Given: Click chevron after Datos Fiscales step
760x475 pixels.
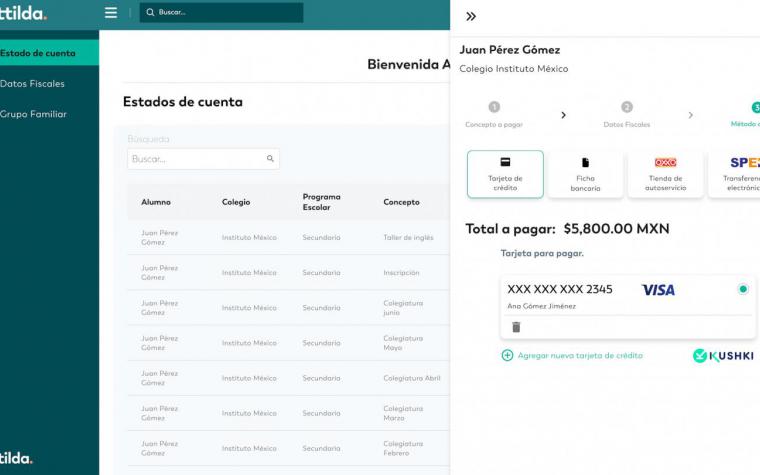Looking at the screenshot, I should point(691,115).
